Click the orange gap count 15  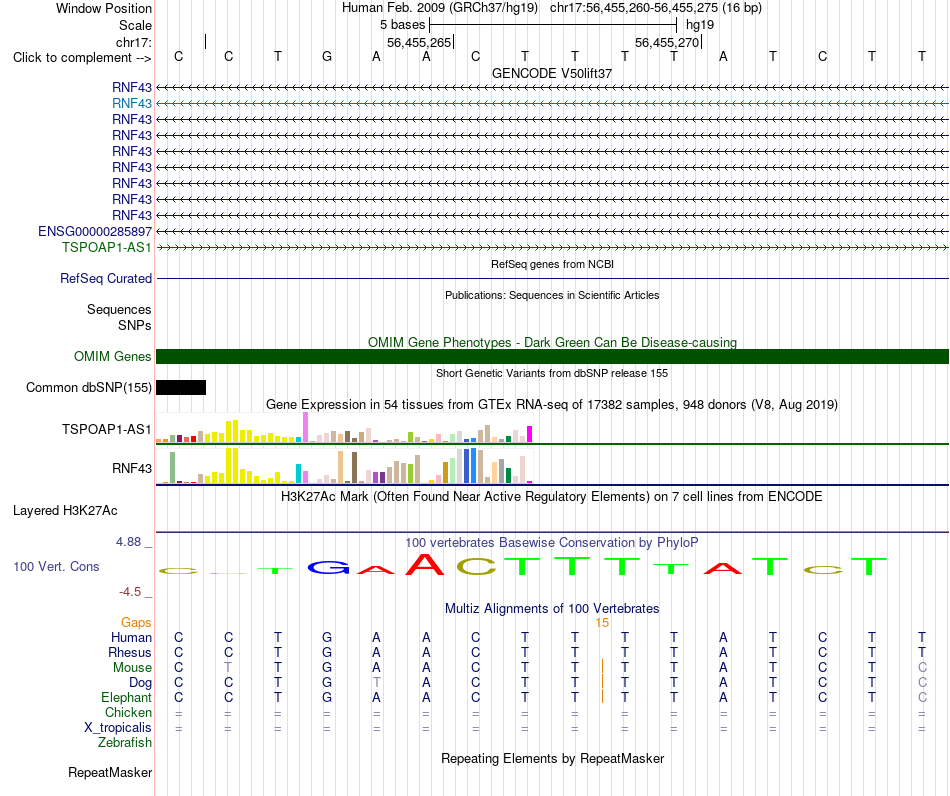pos(602,623)
